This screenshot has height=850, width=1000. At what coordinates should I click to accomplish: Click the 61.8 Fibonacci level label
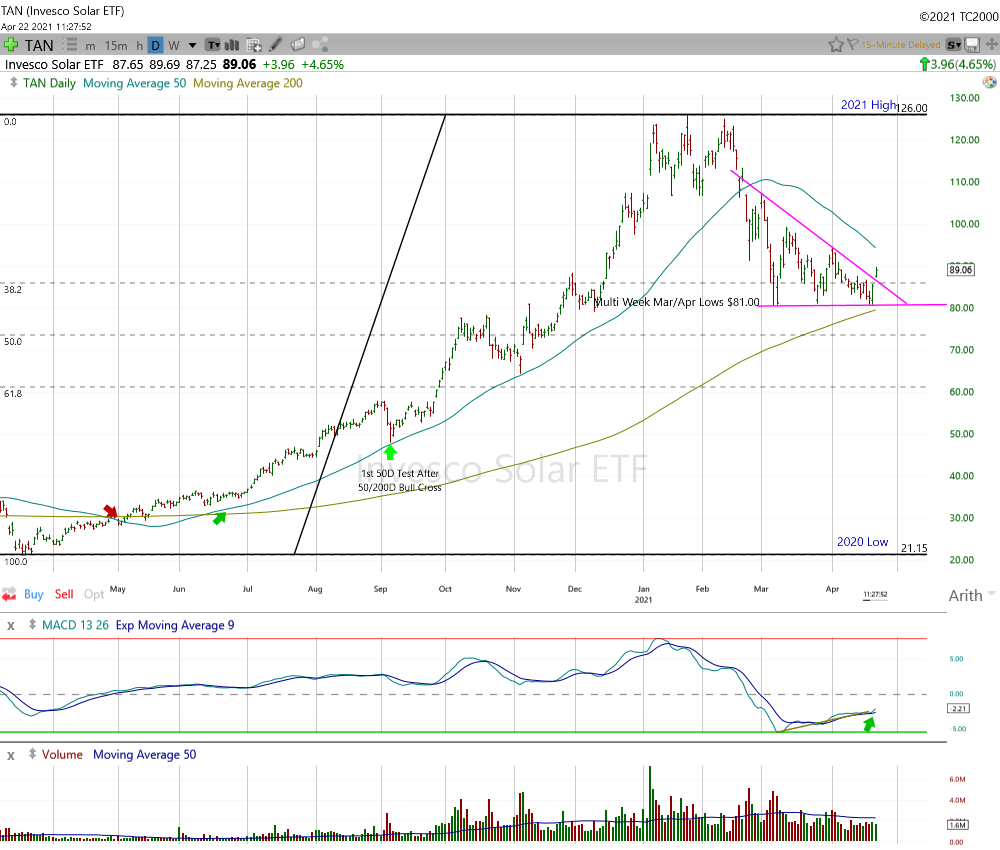pos(13,393)
